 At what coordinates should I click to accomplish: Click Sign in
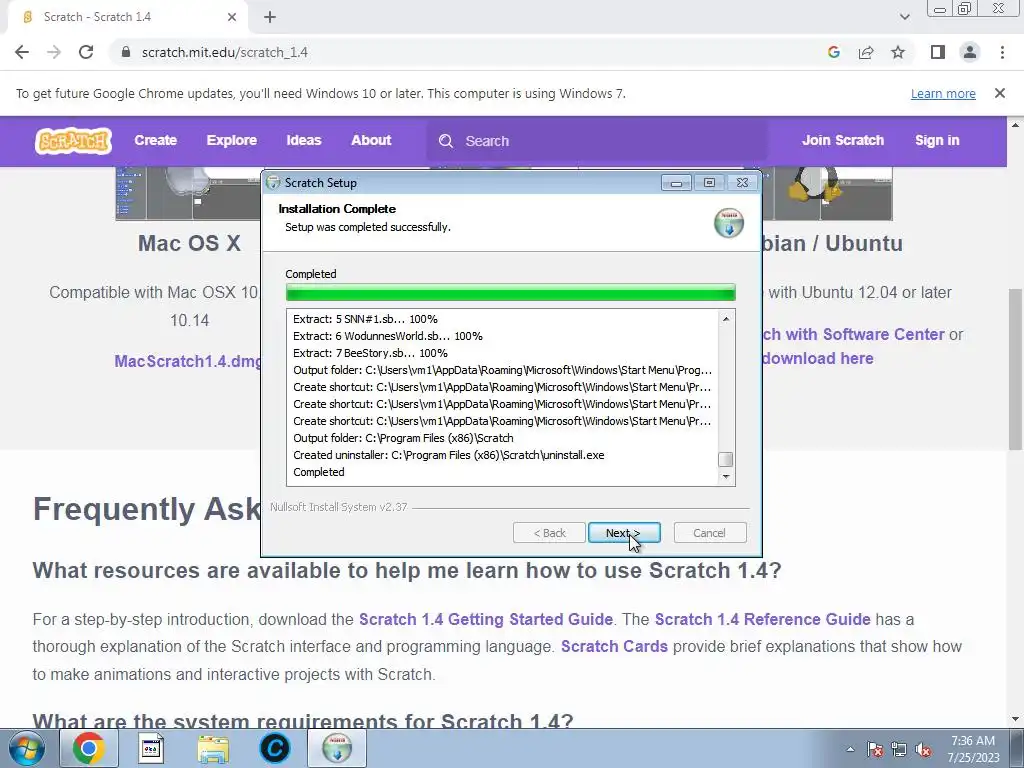[x=937, y=140]
